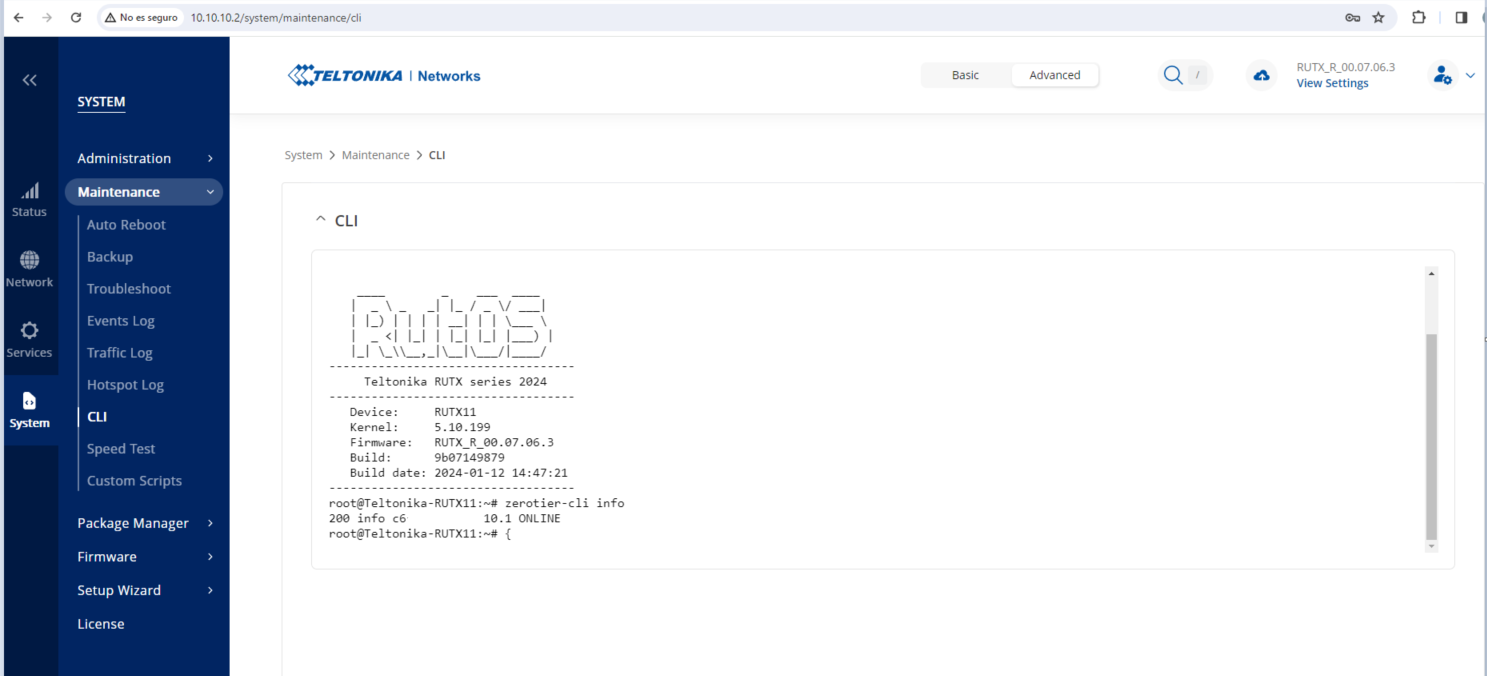Open the saved passwords key icon
The width and height of the screenshot is (1487, 676).
click(x=1352, y=18)
